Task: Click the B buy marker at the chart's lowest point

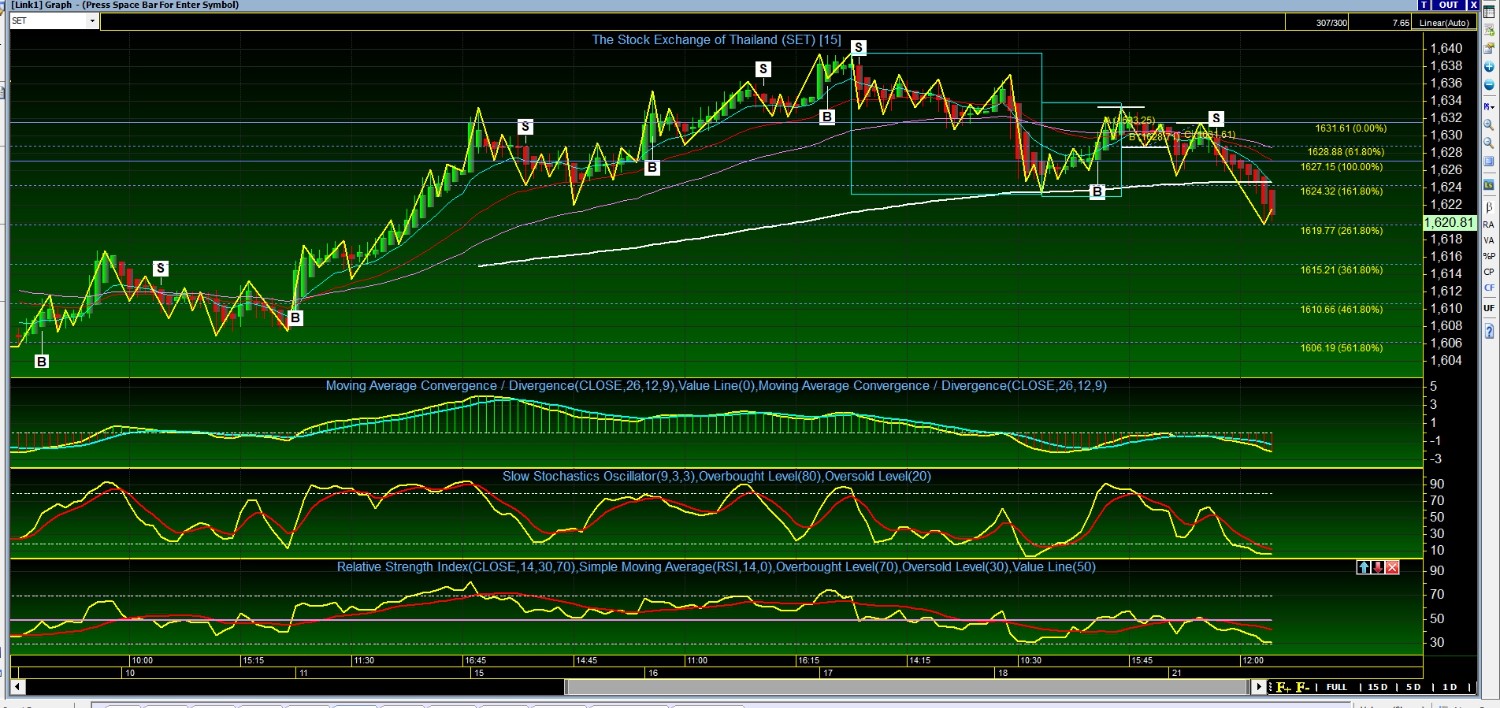Action: [x=42, y=361]
